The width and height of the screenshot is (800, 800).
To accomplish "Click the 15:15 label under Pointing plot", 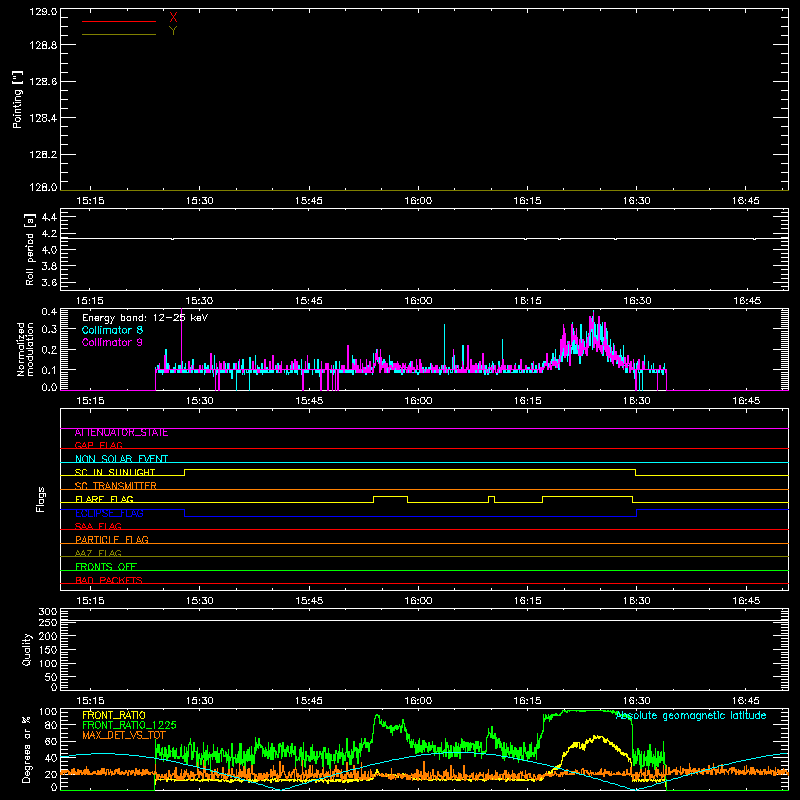I will 90,201.
